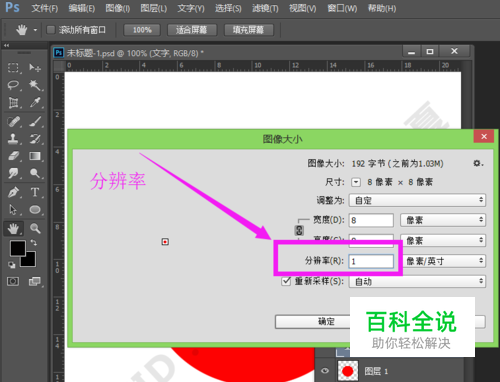Click the 100% zoom button

pyautogui.click(x=142, y=30)
